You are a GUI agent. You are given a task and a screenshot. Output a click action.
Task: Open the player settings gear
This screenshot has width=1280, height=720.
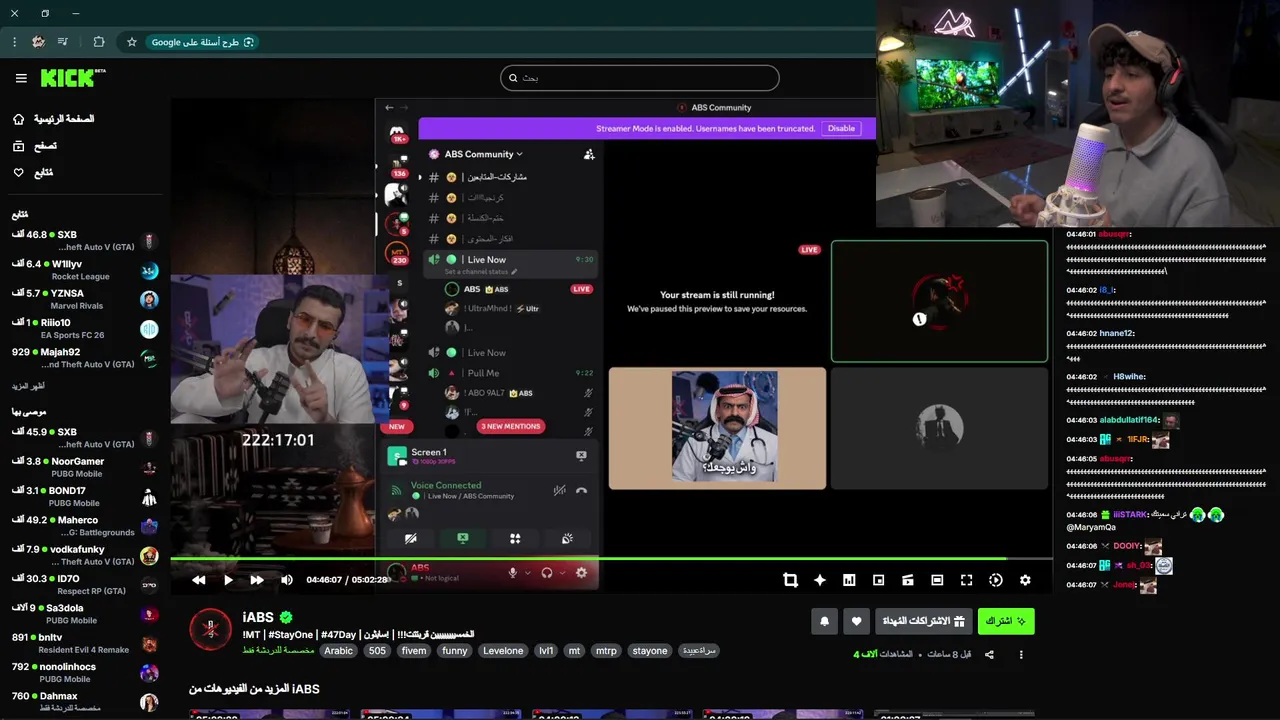[x=1025, y=580]
